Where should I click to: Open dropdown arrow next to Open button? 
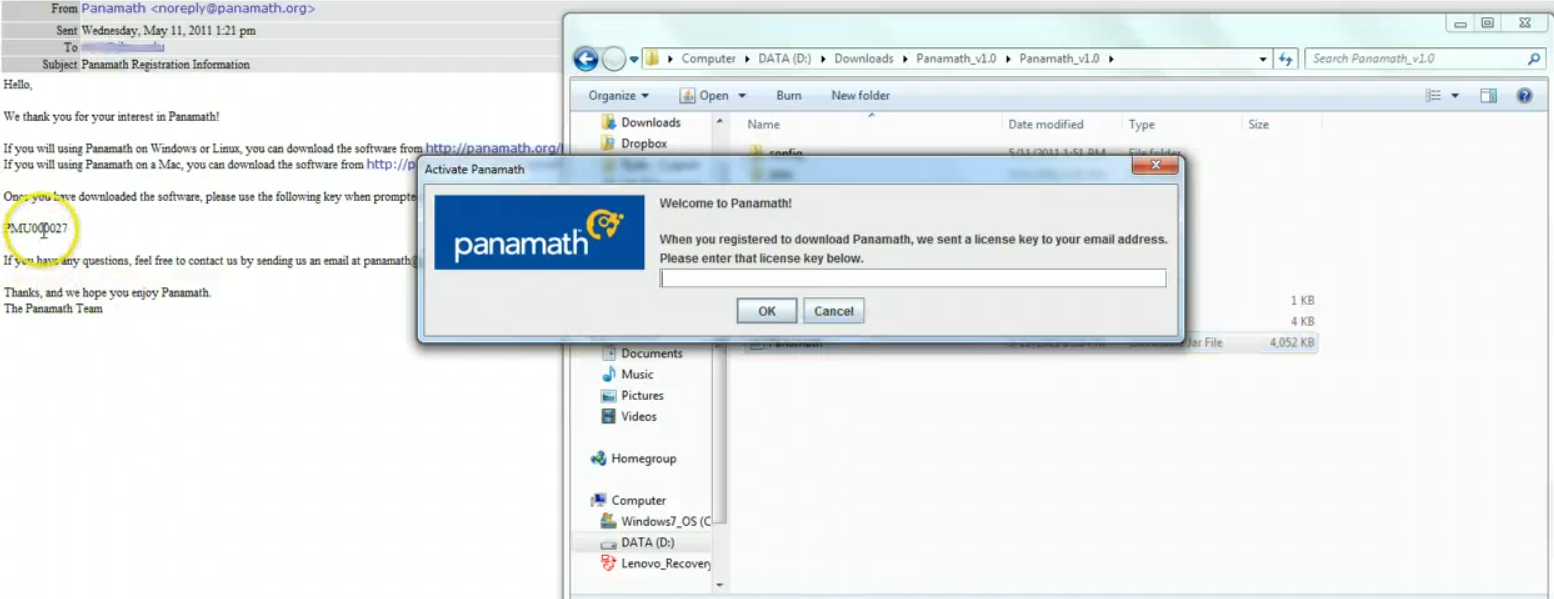[742, 96]
